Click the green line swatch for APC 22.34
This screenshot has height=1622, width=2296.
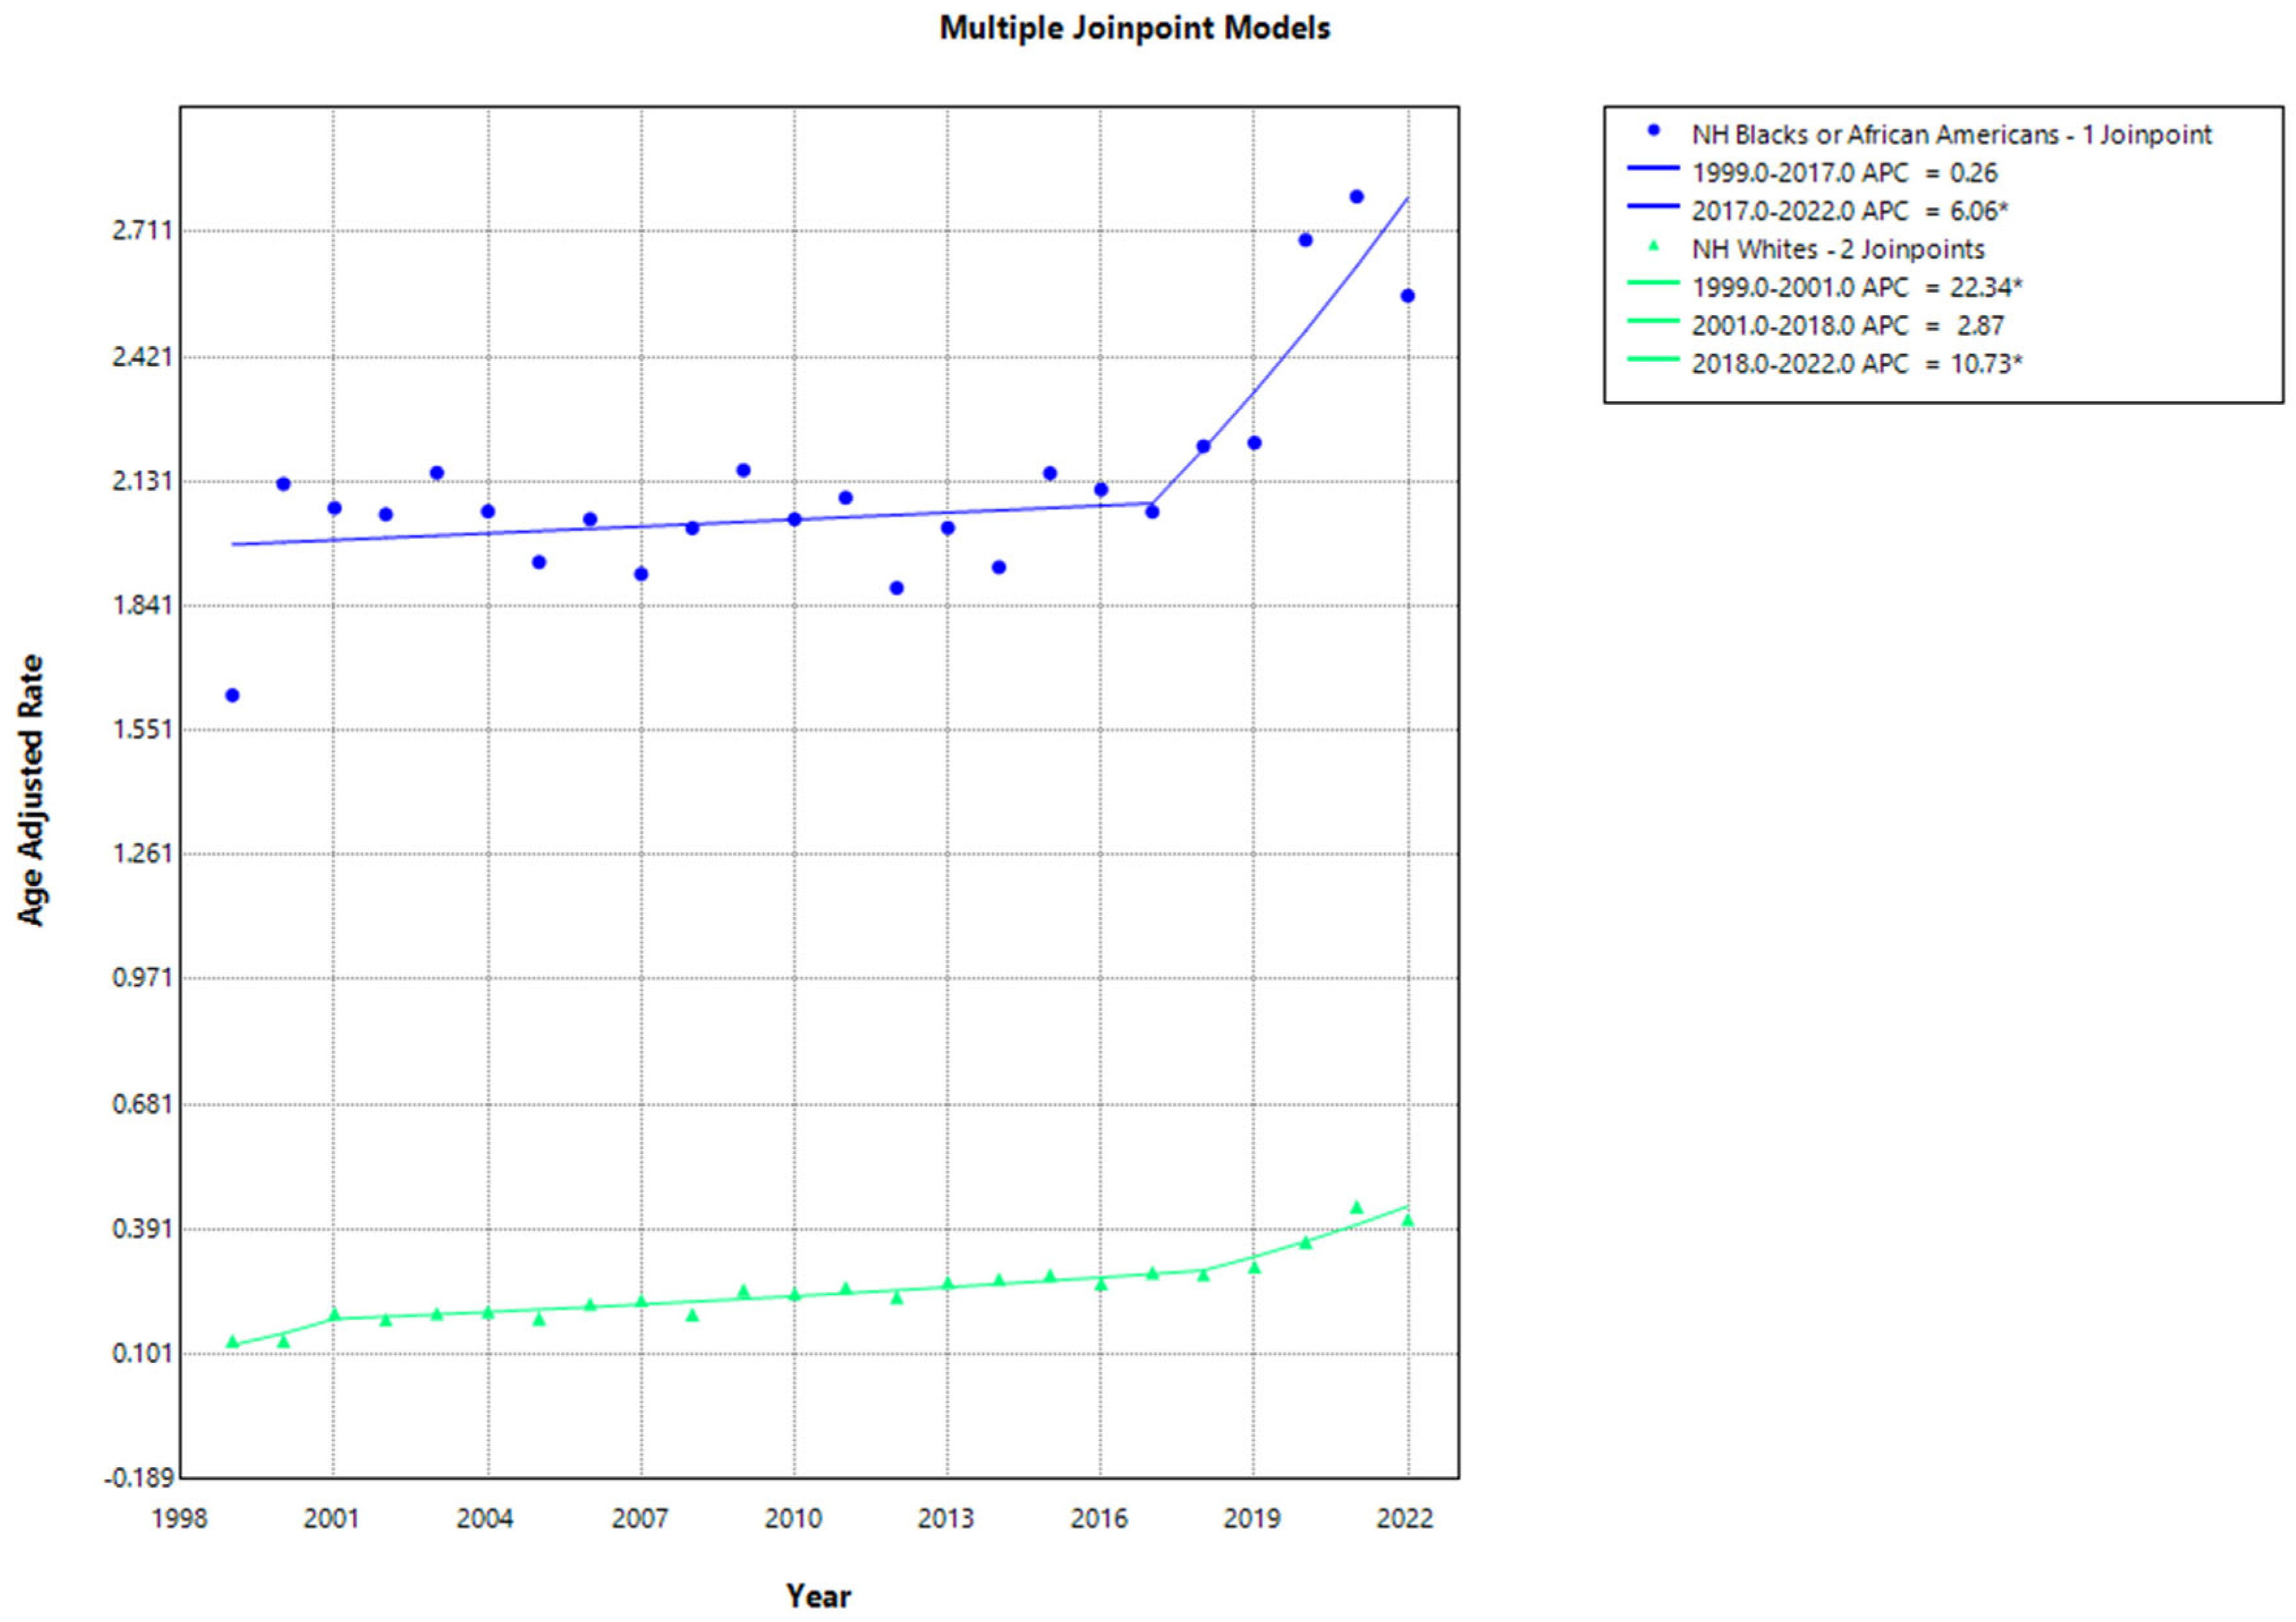tap(1653, 283)
